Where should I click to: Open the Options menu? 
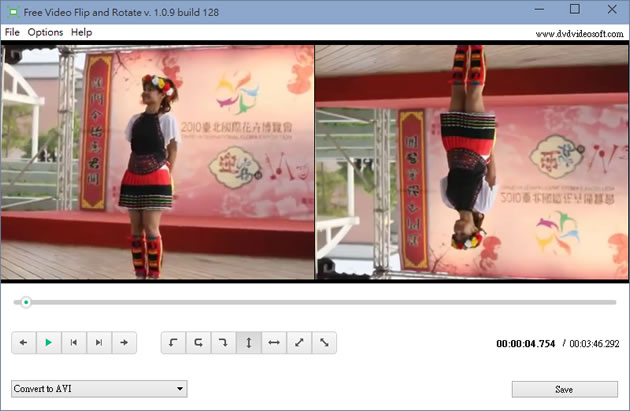click(x=45, y=32)
